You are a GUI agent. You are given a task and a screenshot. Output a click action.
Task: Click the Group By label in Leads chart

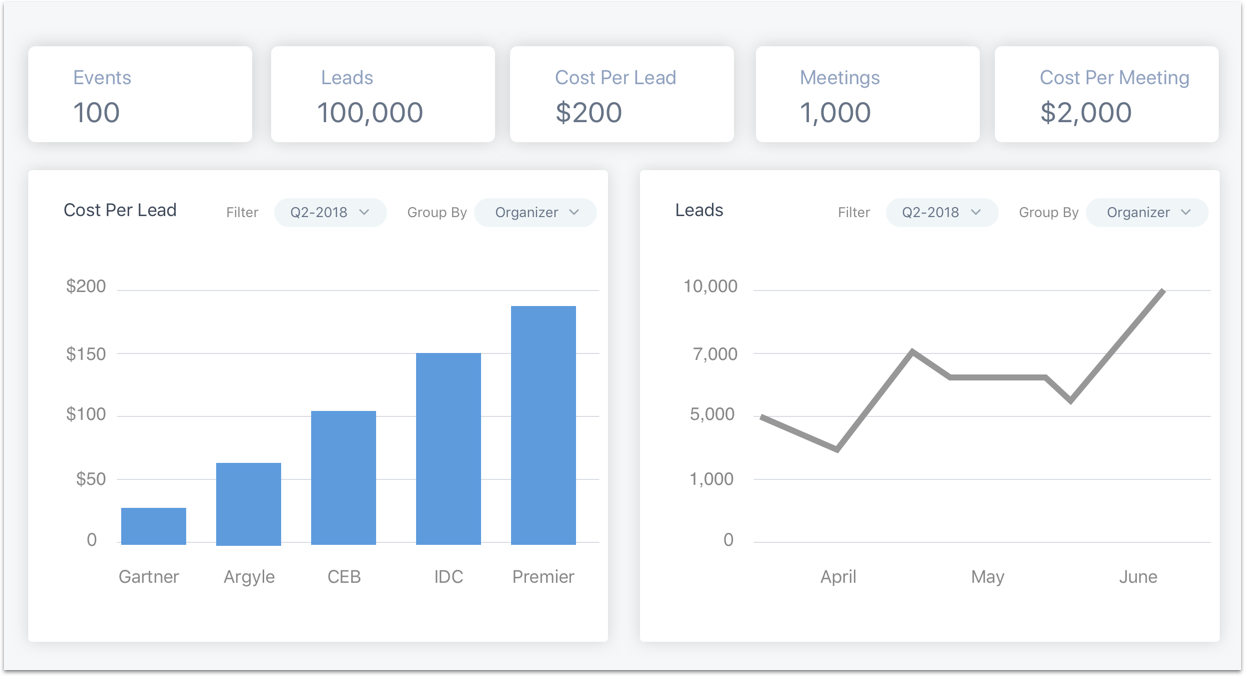pyautogui.click(x=1048, y=212)
